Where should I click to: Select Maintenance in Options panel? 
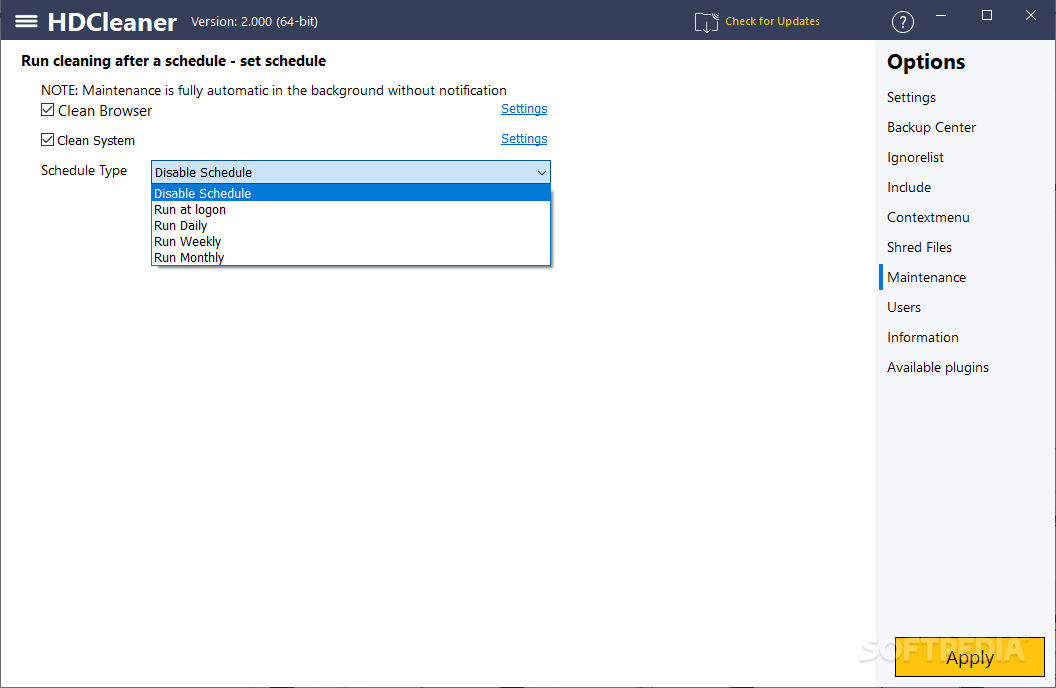click(x=926, y=277)
